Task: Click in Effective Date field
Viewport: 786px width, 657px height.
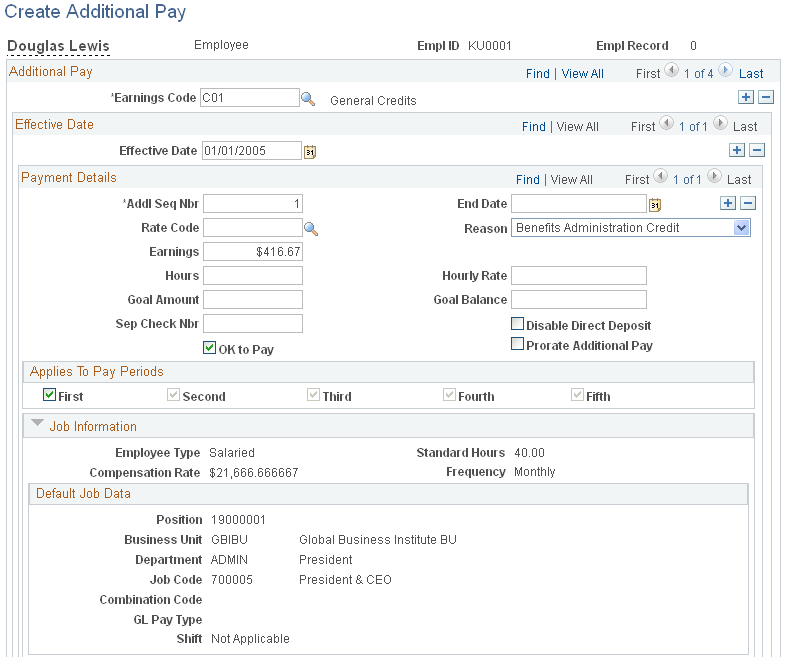Action: pos(252,151)
